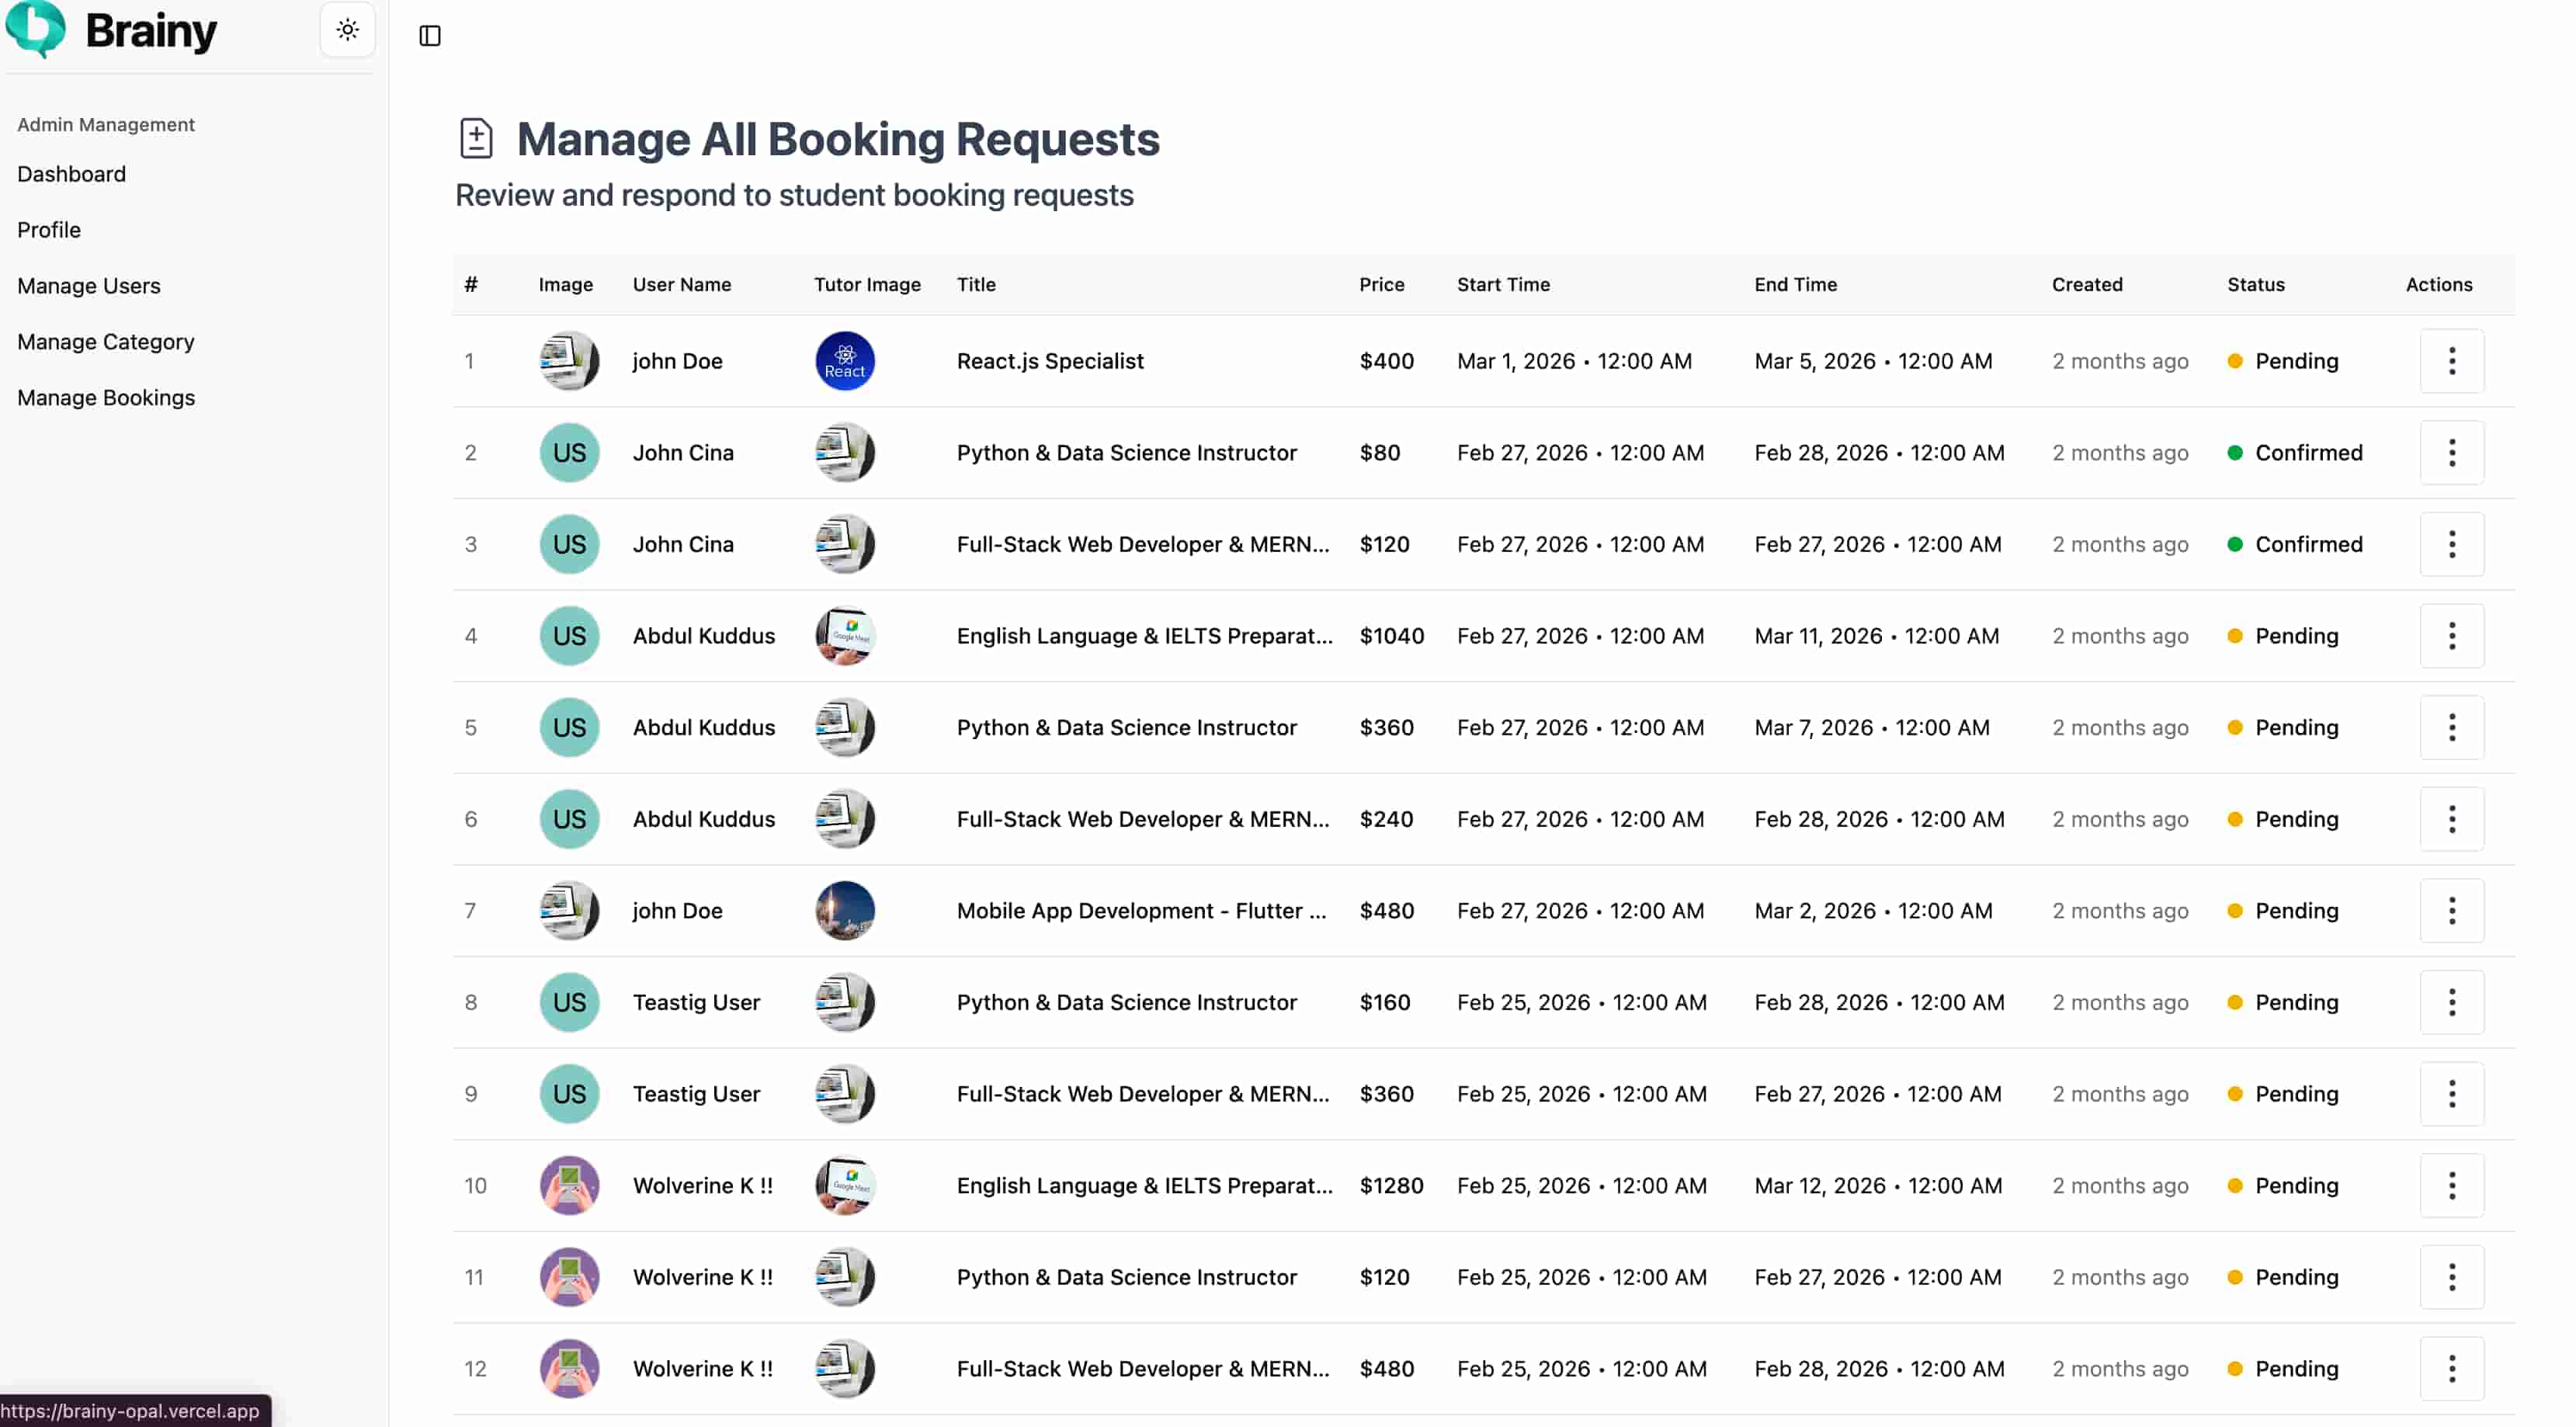Click Pending status in row 12
Viewport: 2576px width, 1427px height.
(x=2283, y=1369)
